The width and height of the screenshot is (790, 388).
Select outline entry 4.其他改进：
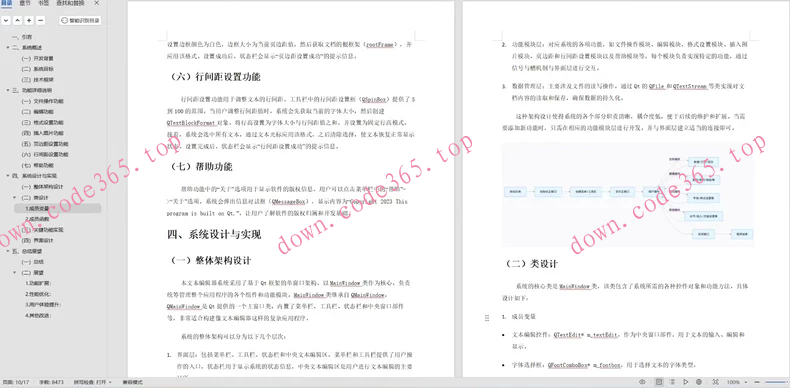38,315
